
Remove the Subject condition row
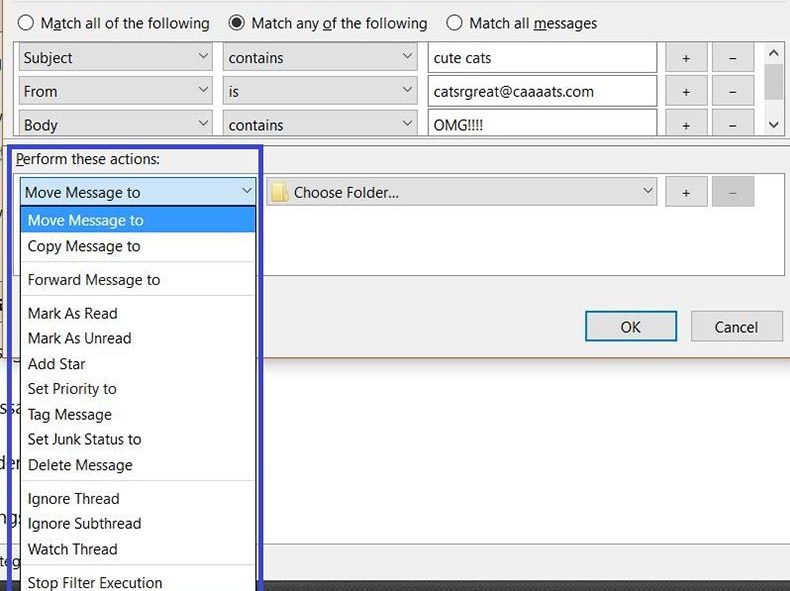pyautogui.click(x=733, y=58)
